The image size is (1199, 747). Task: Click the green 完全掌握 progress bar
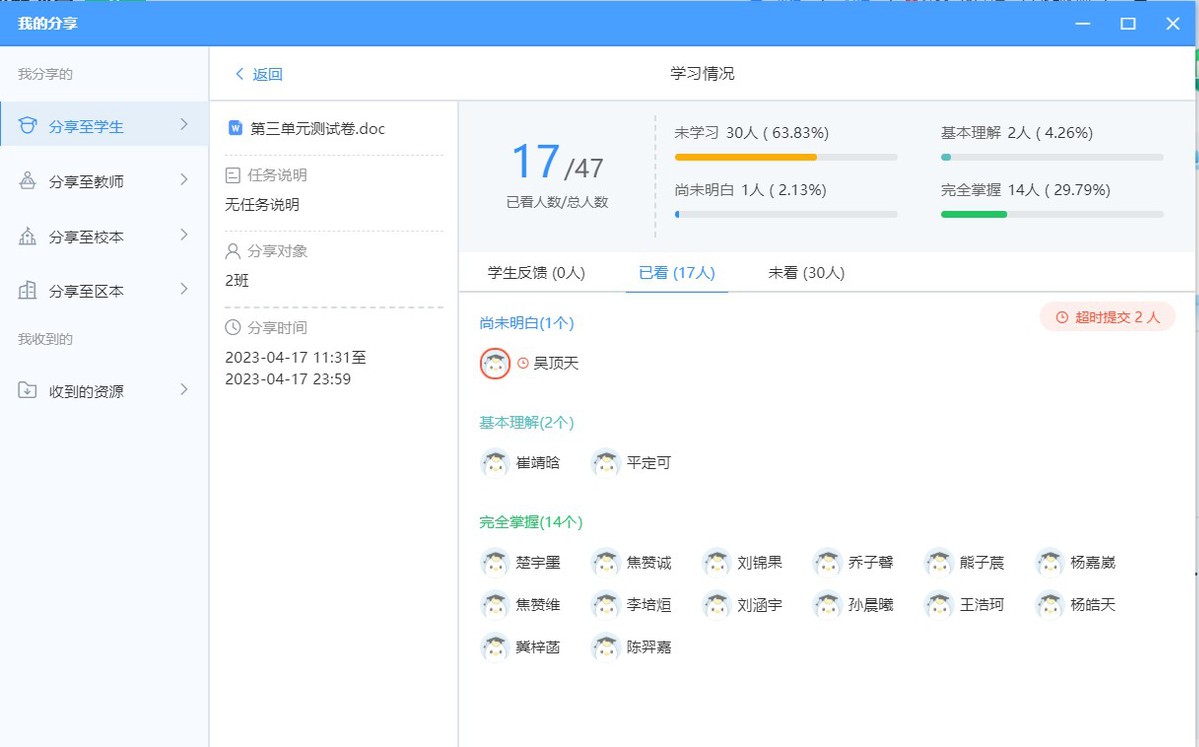pyautogui.click(x=973, y=214)
